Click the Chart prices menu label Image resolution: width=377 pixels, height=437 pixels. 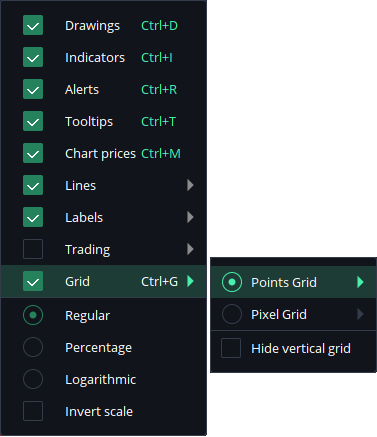click(100, 154)
